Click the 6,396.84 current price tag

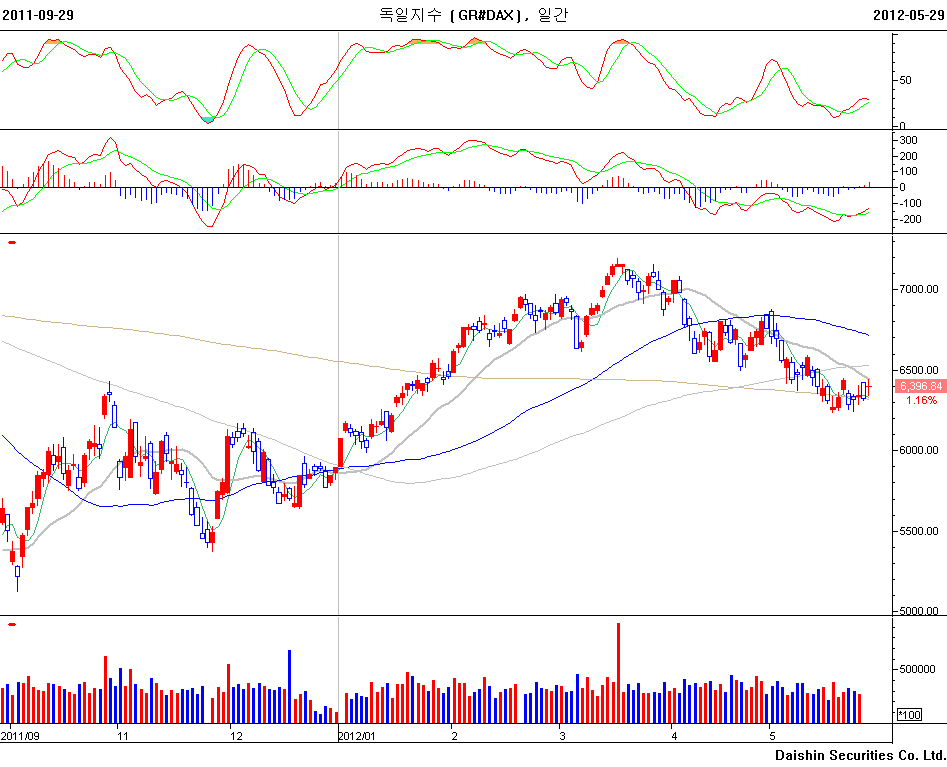tap(919, 386)
